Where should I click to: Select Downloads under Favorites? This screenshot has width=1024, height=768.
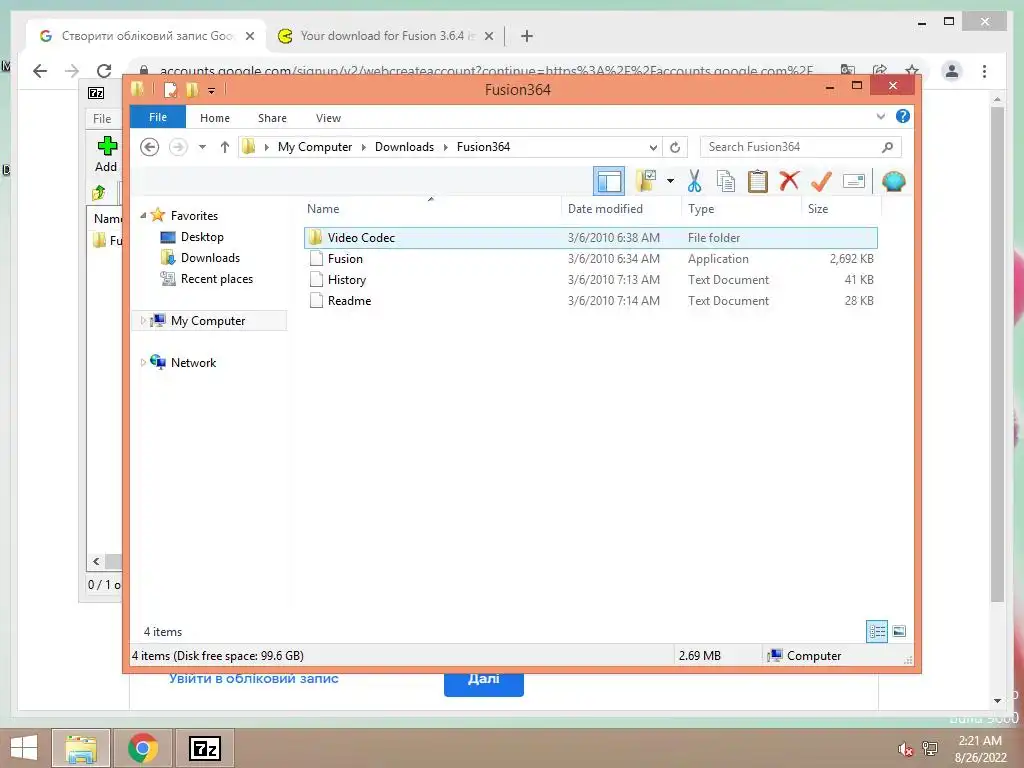tap(210, 257)
